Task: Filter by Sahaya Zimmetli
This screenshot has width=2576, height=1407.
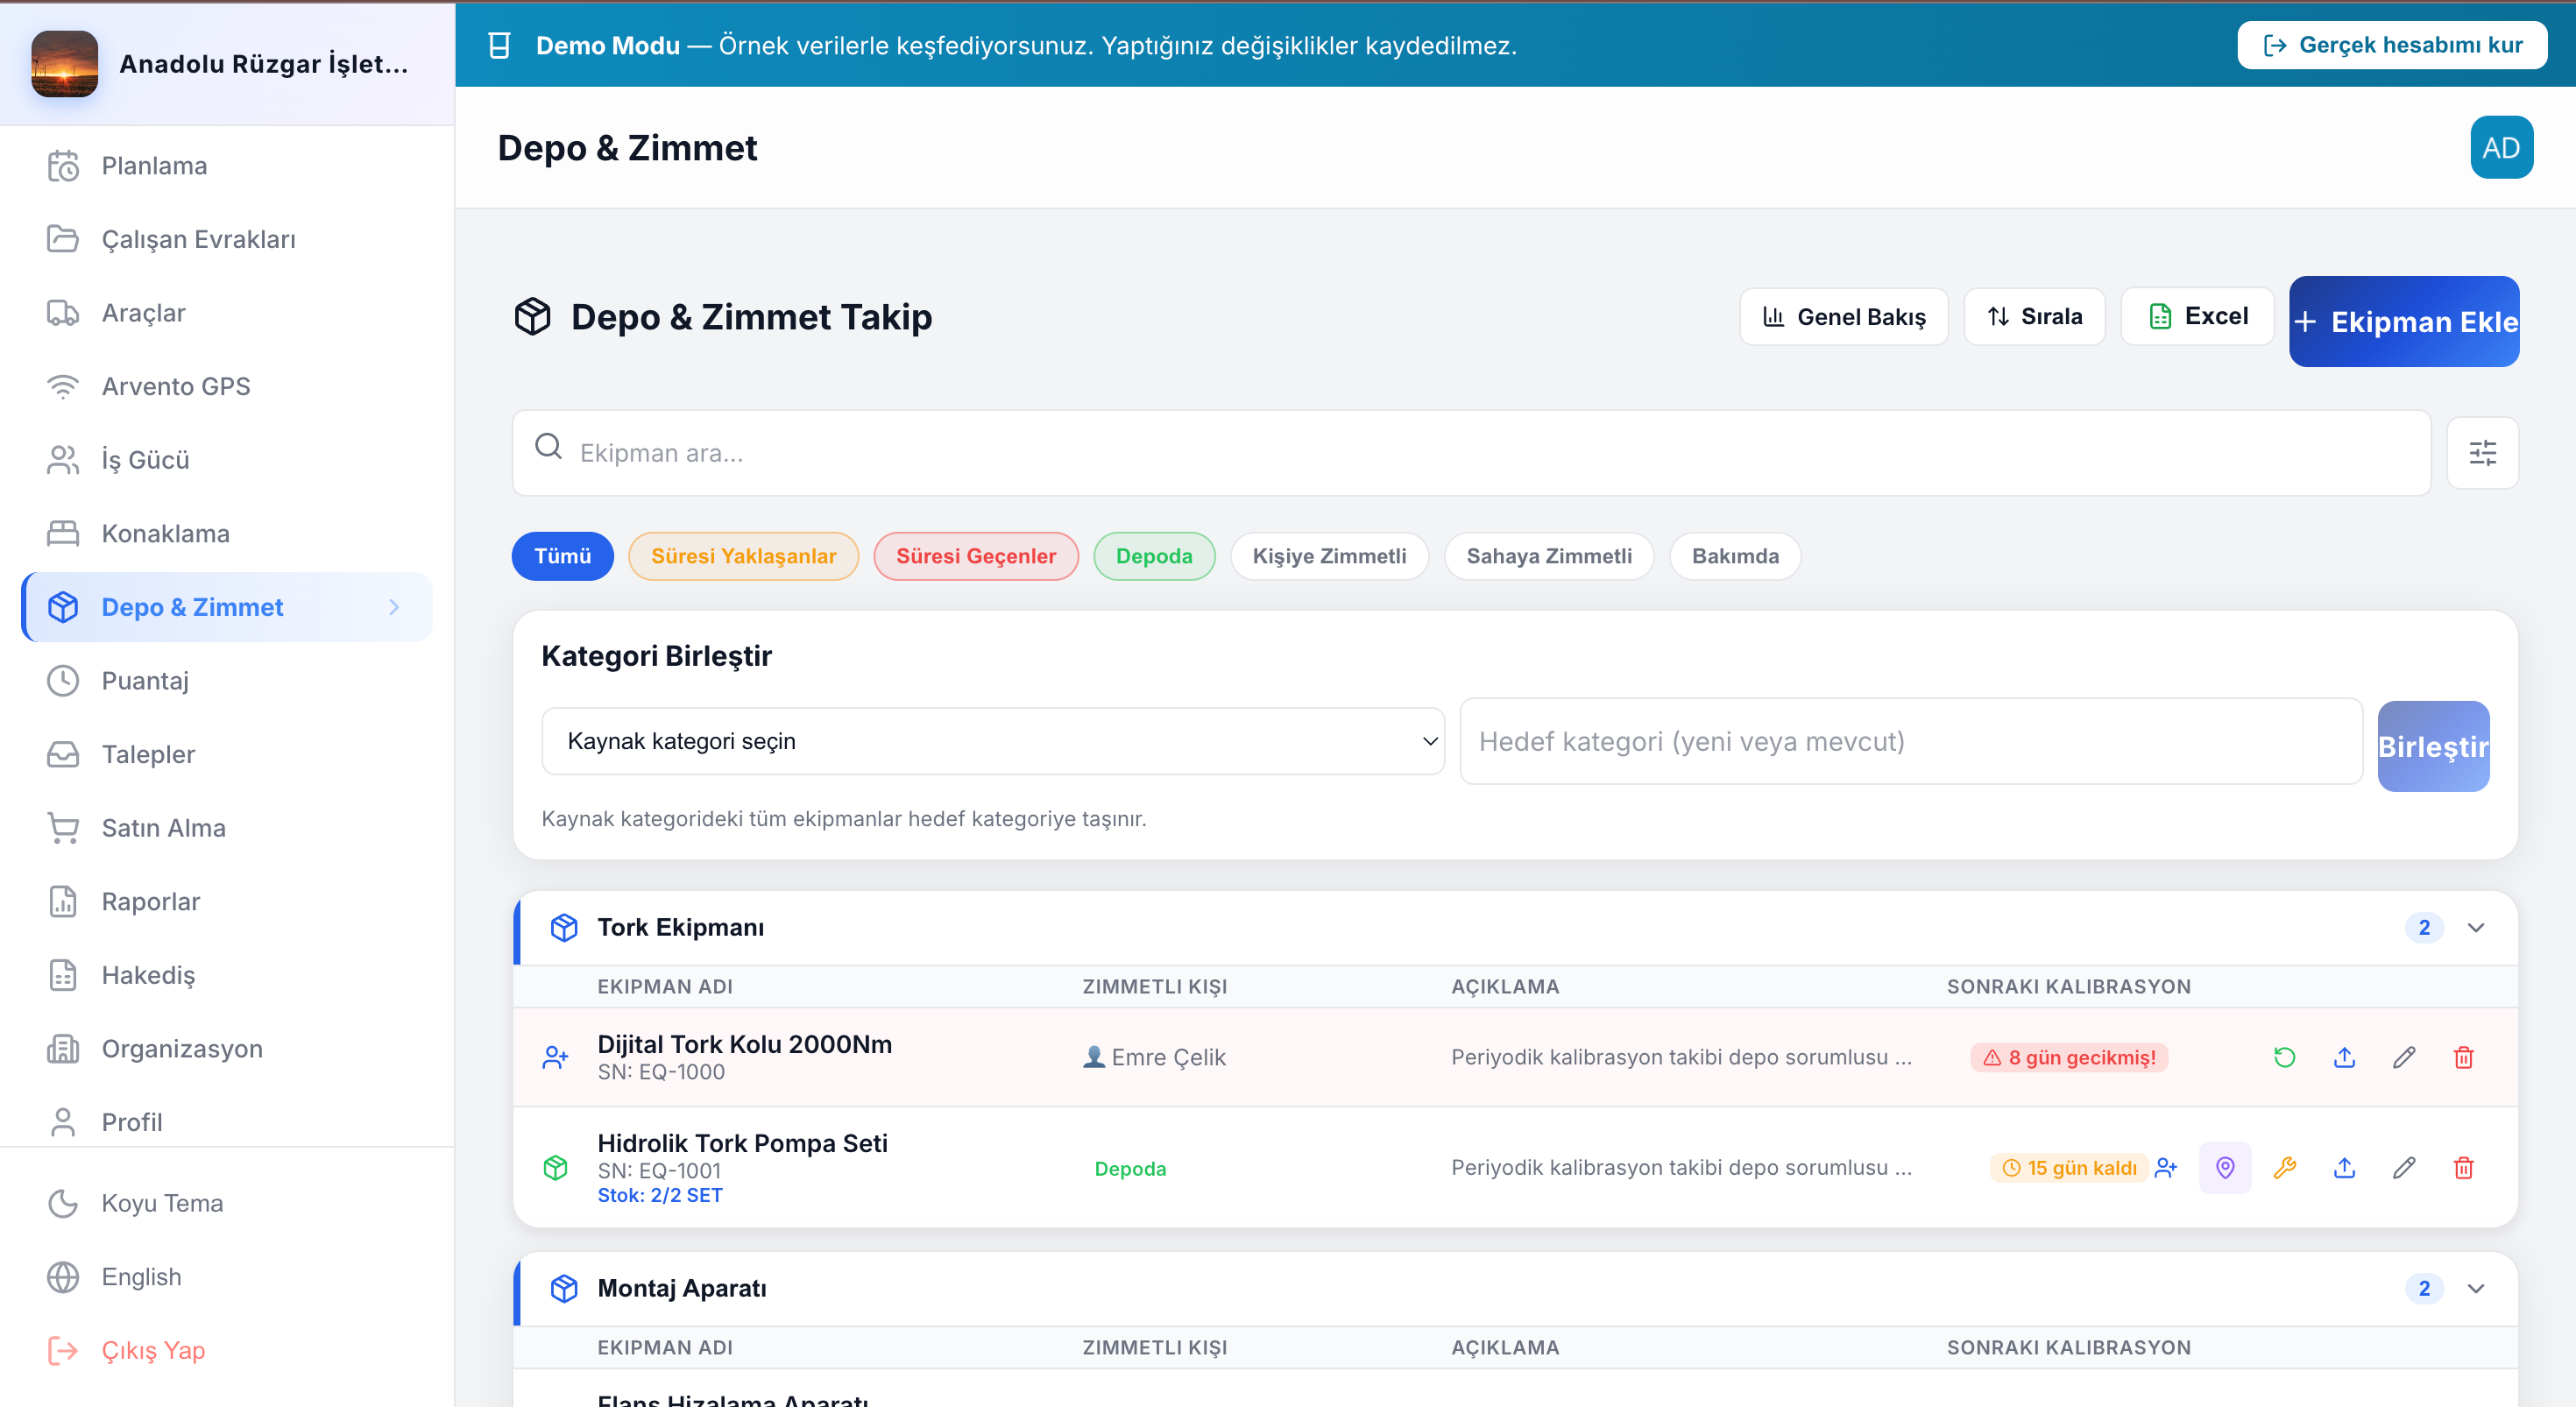Action: (1549, 556)
